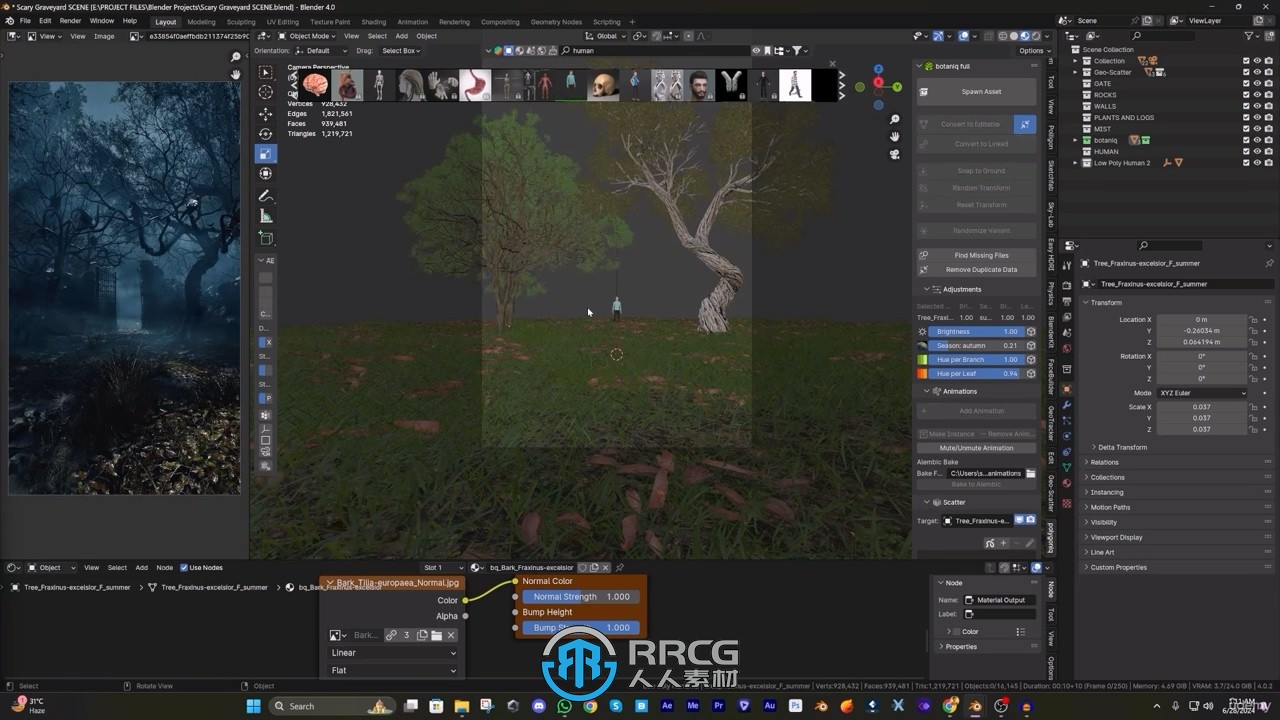Screen dimensions: 1280x720
Task: Open Windows Start button
Action: (253, 706)
